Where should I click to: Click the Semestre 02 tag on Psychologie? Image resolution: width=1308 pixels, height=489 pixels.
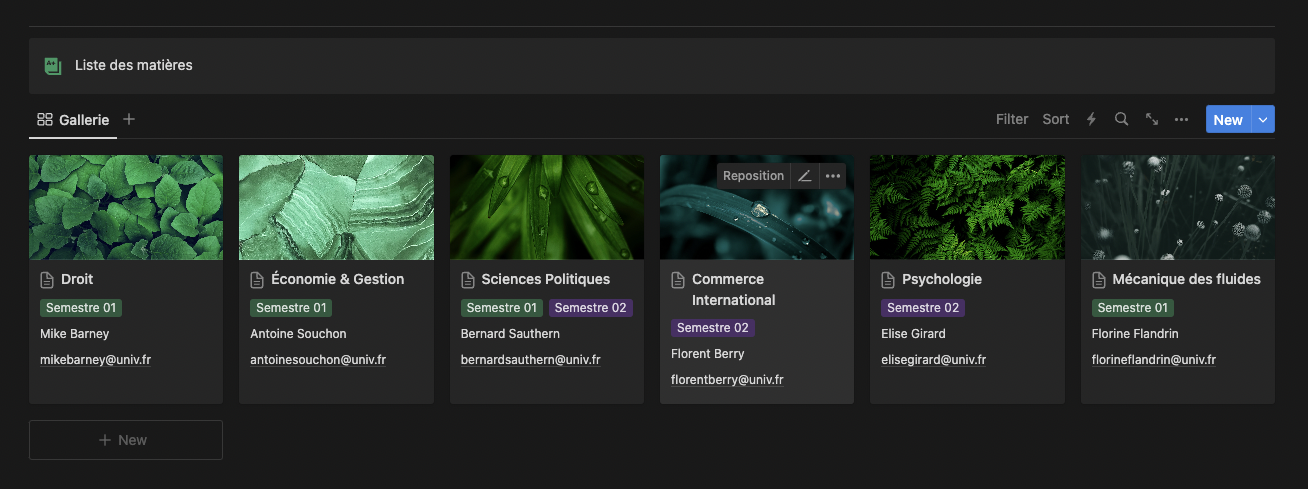coord(922,308)
